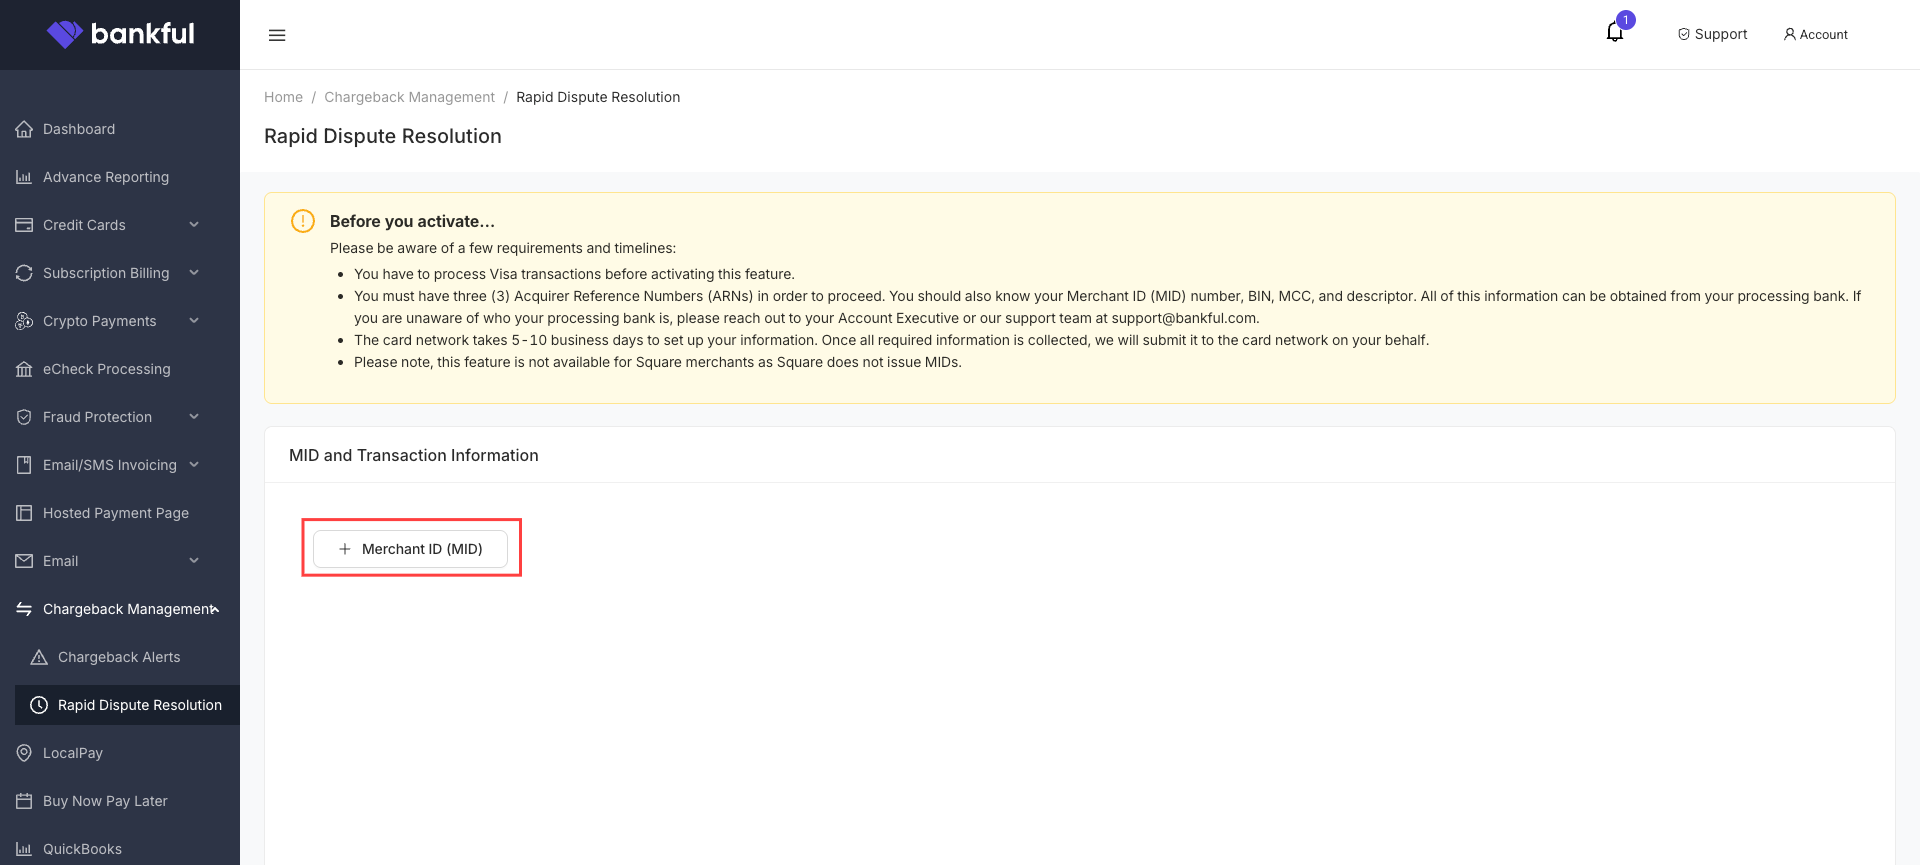Open Chargeback Management breadcrumb link
The height and width of the screenshot is (865, 1920).
(409, 97)
